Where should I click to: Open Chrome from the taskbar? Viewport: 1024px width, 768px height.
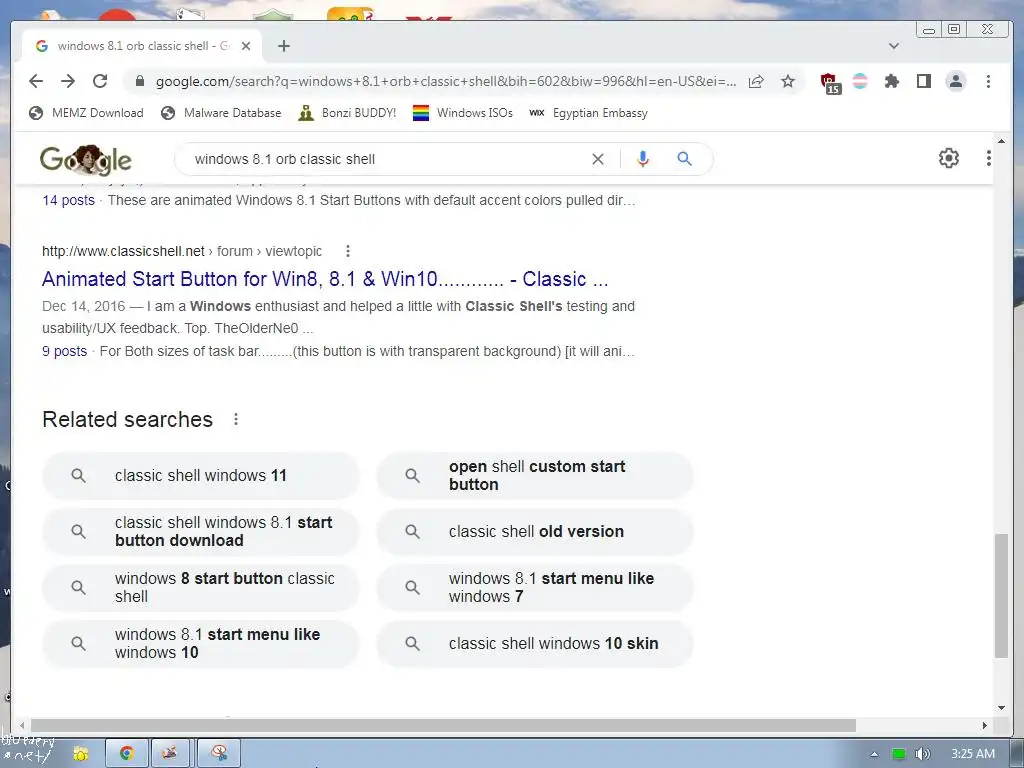click(127, 754)
